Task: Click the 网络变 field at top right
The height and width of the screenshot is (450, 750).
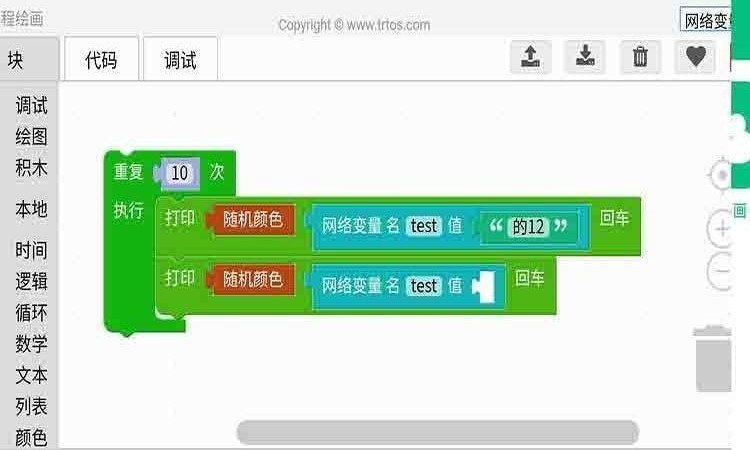Action: click(x=706, y=21)
